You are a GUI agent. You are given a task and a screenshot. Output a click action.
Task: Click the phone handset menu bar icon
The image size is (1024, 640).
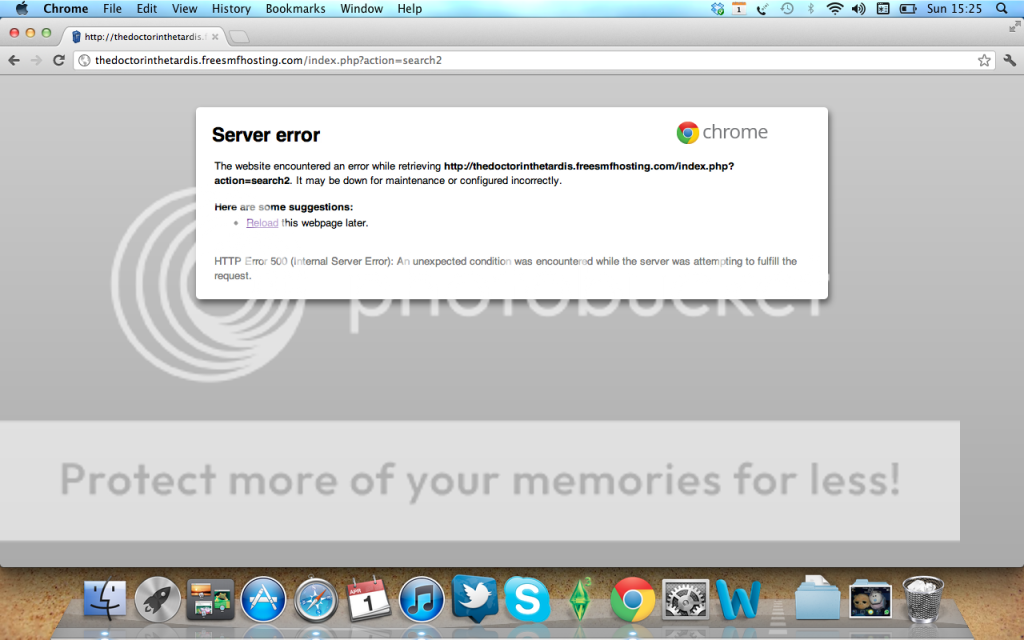[763, 8]
